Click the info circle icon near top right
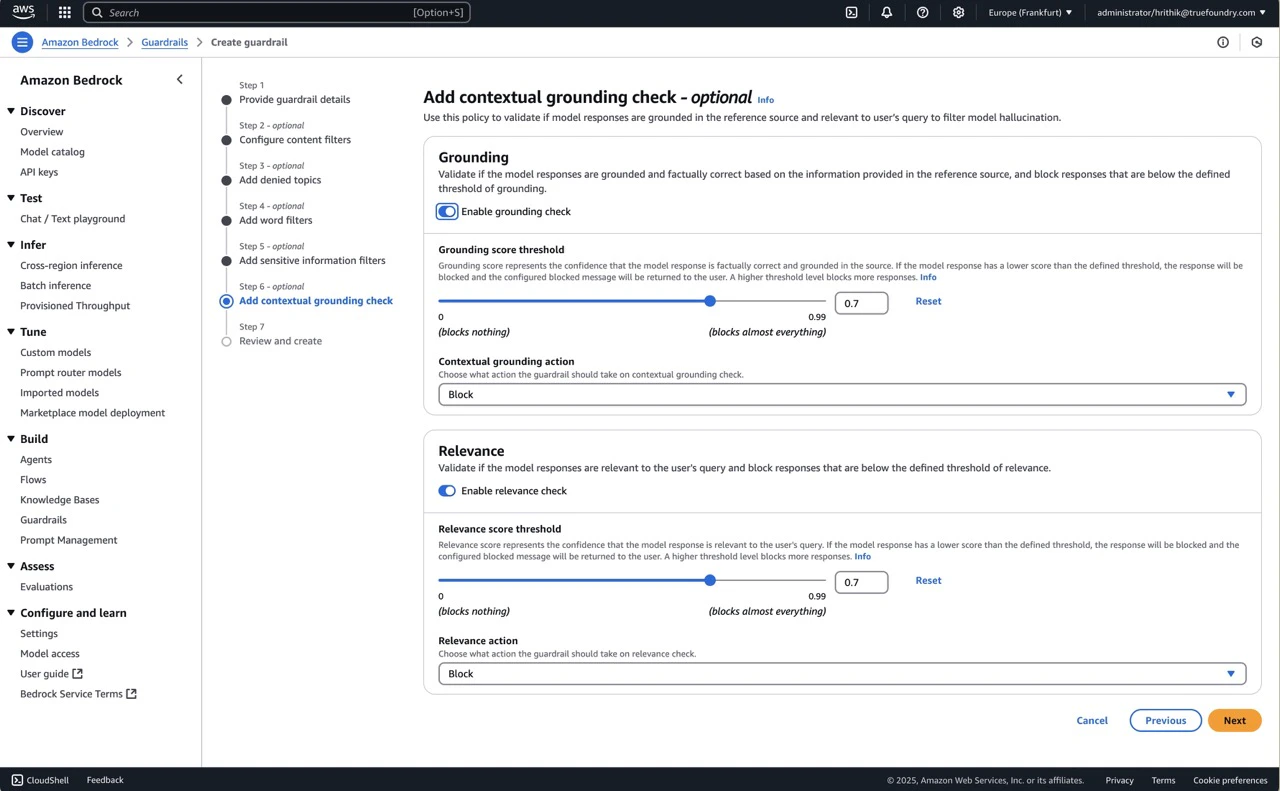Screen dimensions: 1280x791 [x=1223, y=42]
